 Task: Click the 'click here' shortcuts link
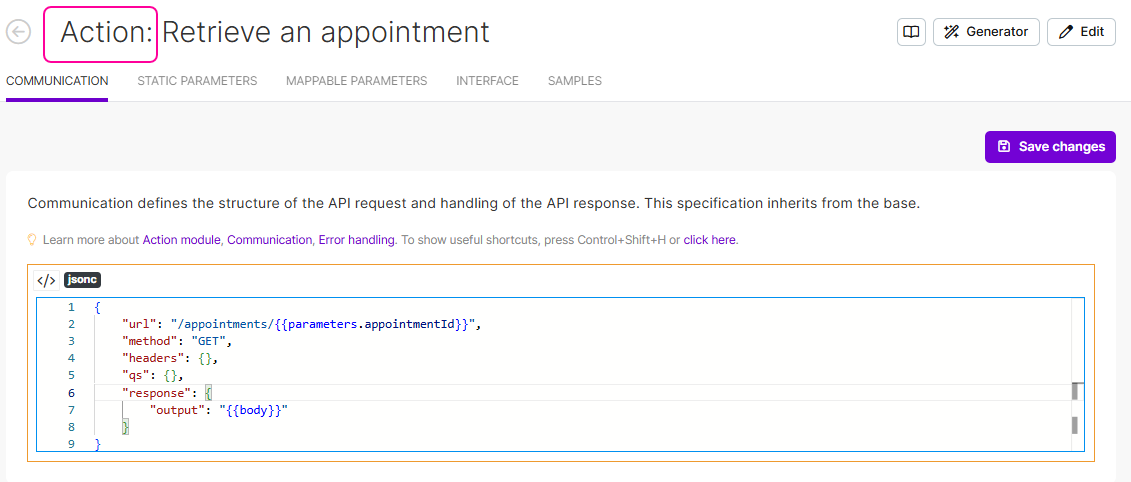(710, 240)
